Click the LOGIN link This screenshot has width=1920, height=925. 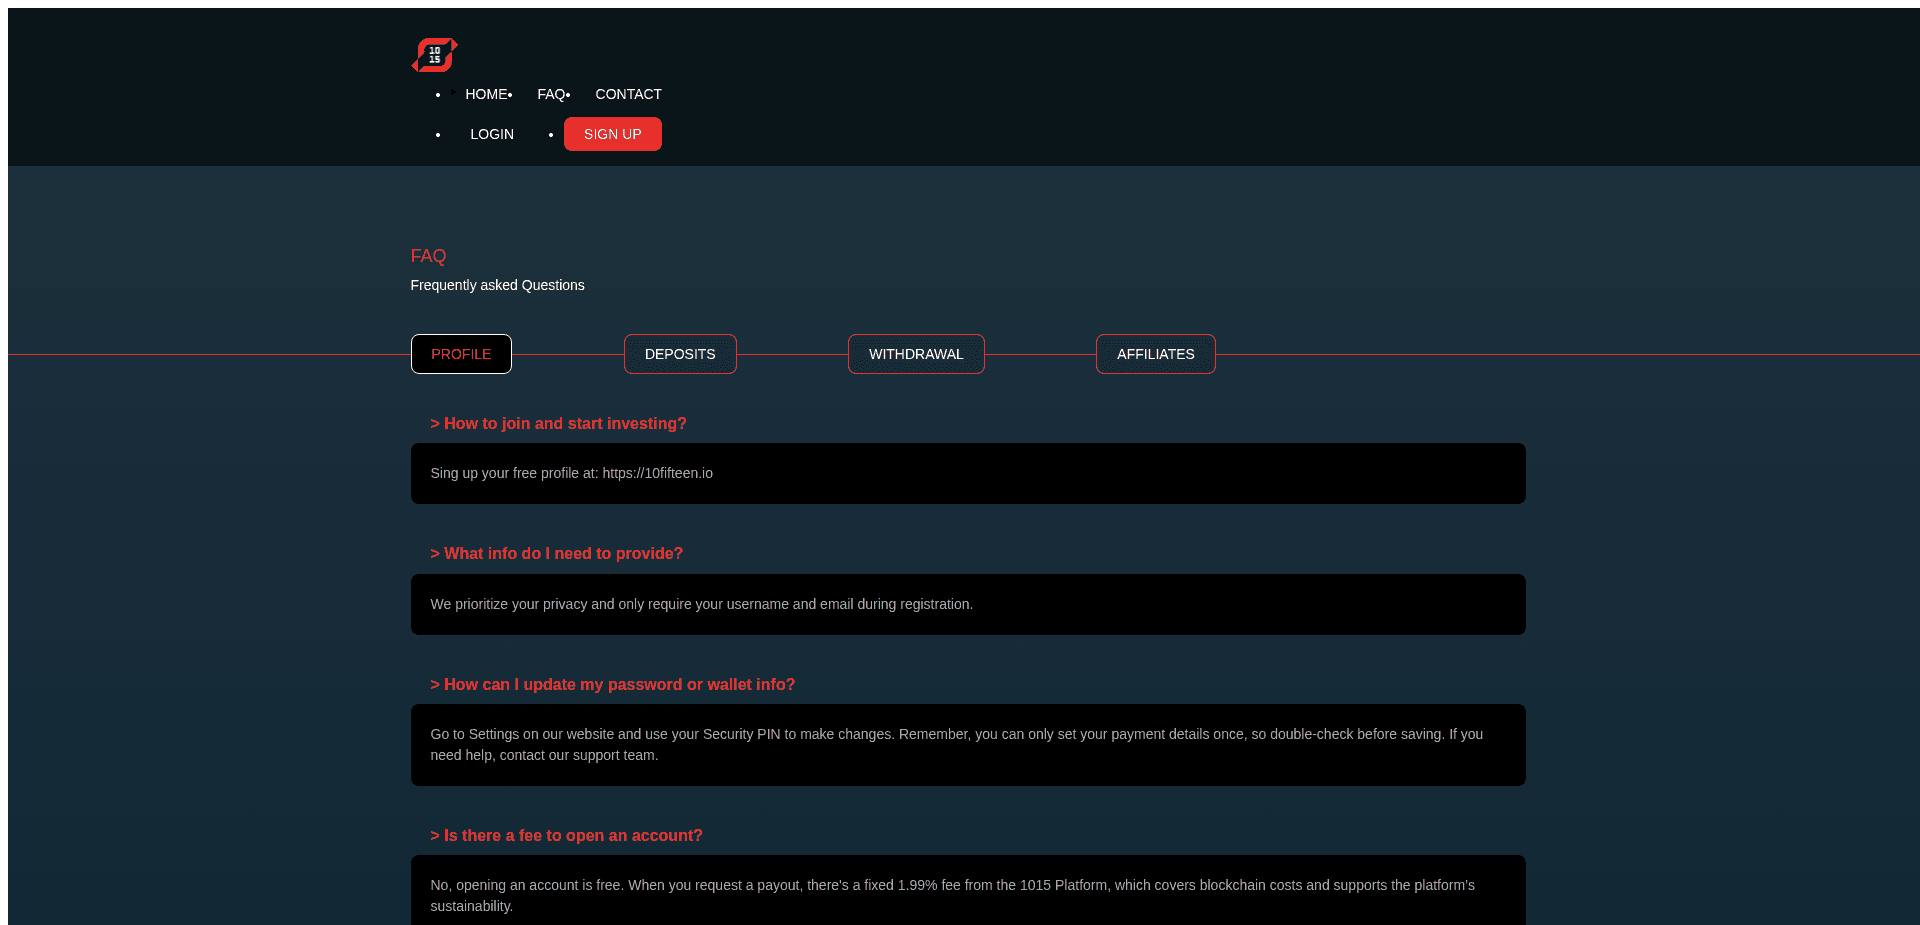(492, 134)
